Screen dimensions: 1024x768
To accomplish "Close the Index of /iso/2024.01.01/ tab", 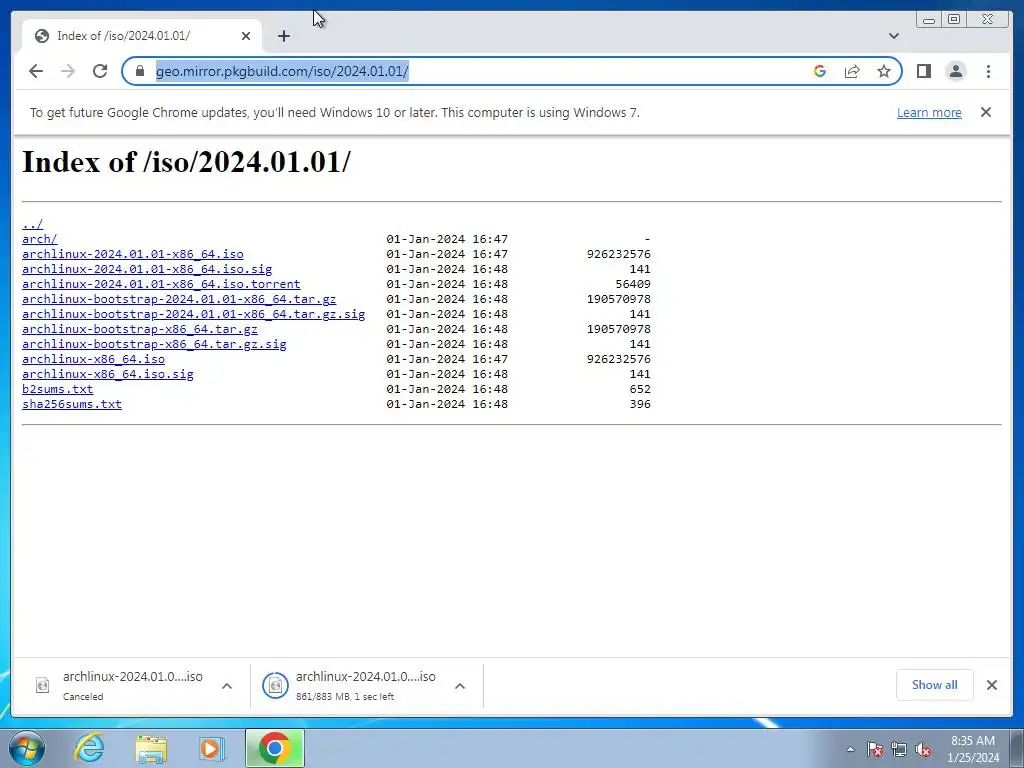I will (246, 36).
